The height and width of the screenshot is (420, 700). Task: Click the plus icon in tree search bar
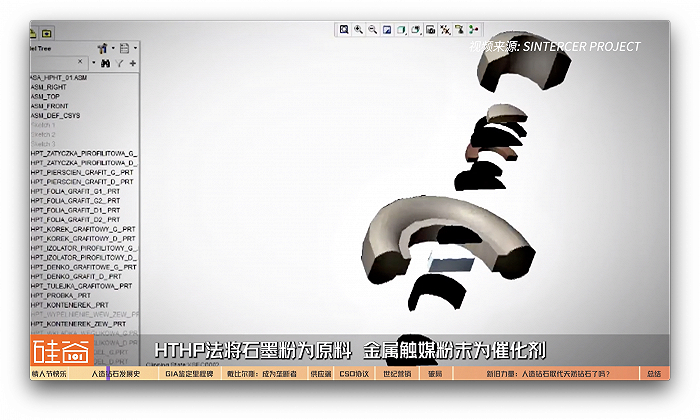pyautogui.click(x=133, y=63)
